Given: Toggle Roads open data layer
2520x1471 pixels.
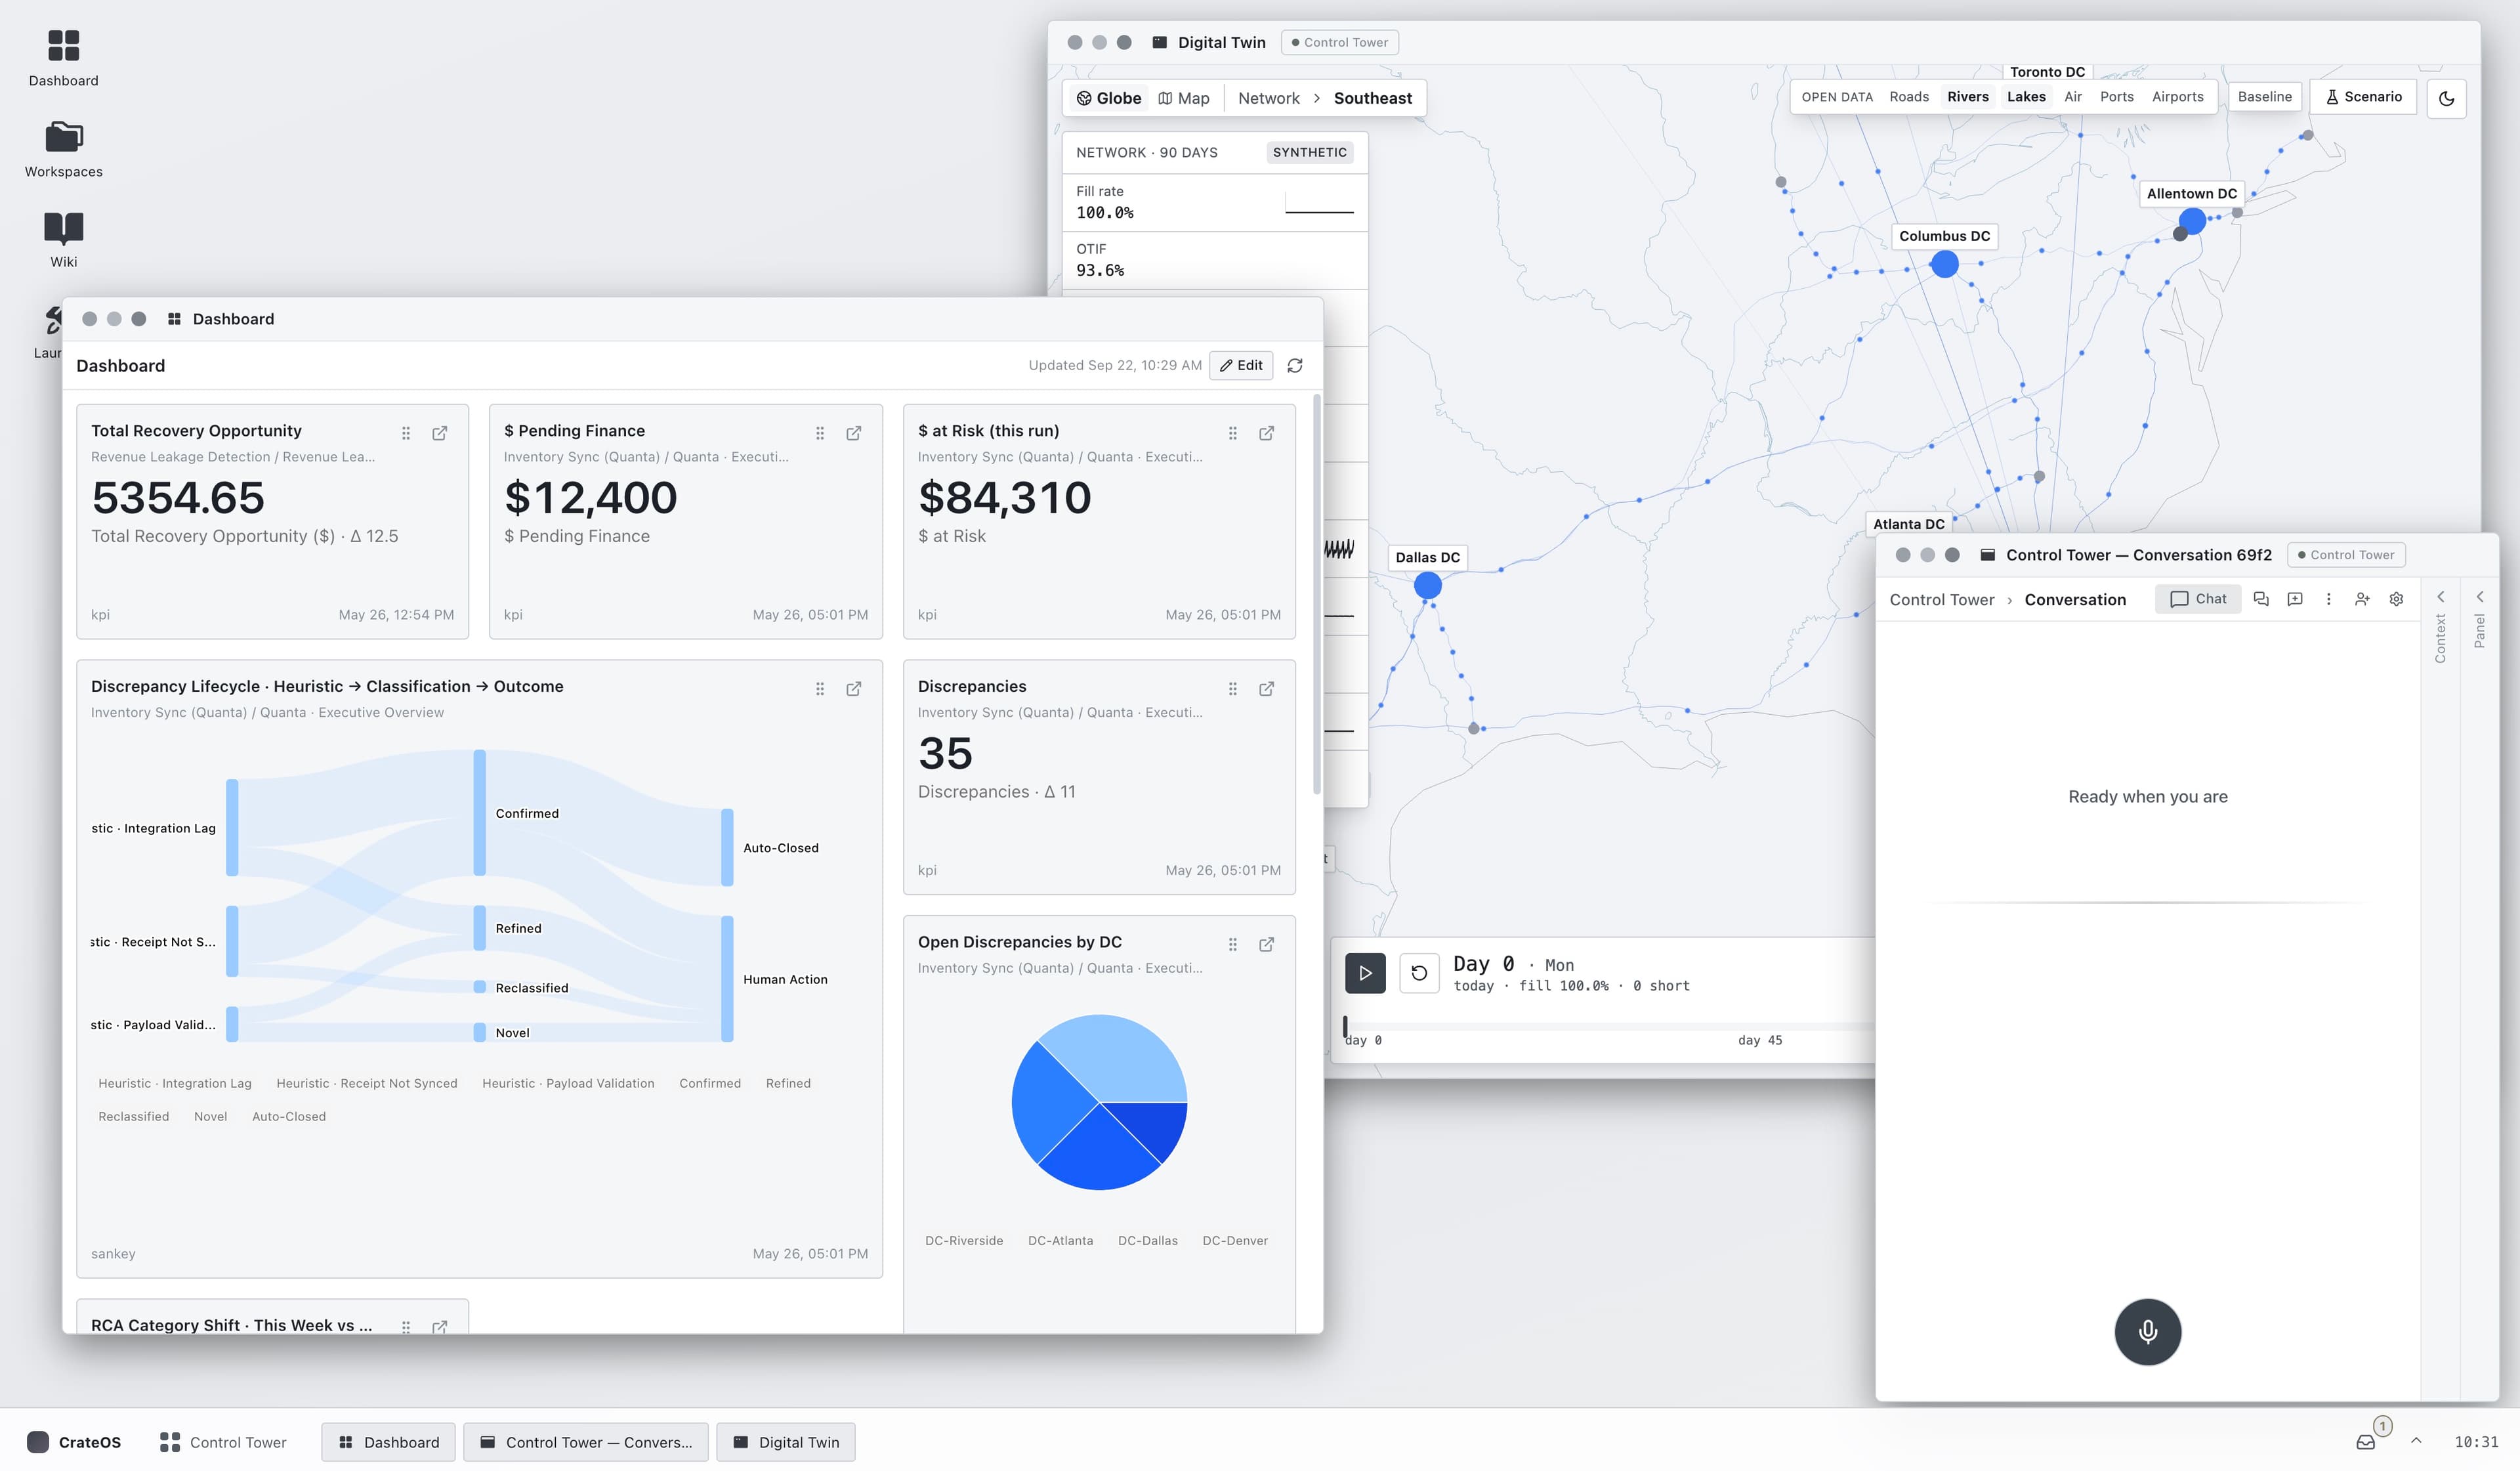Looking at the screenshot, I should [1908, 97].
